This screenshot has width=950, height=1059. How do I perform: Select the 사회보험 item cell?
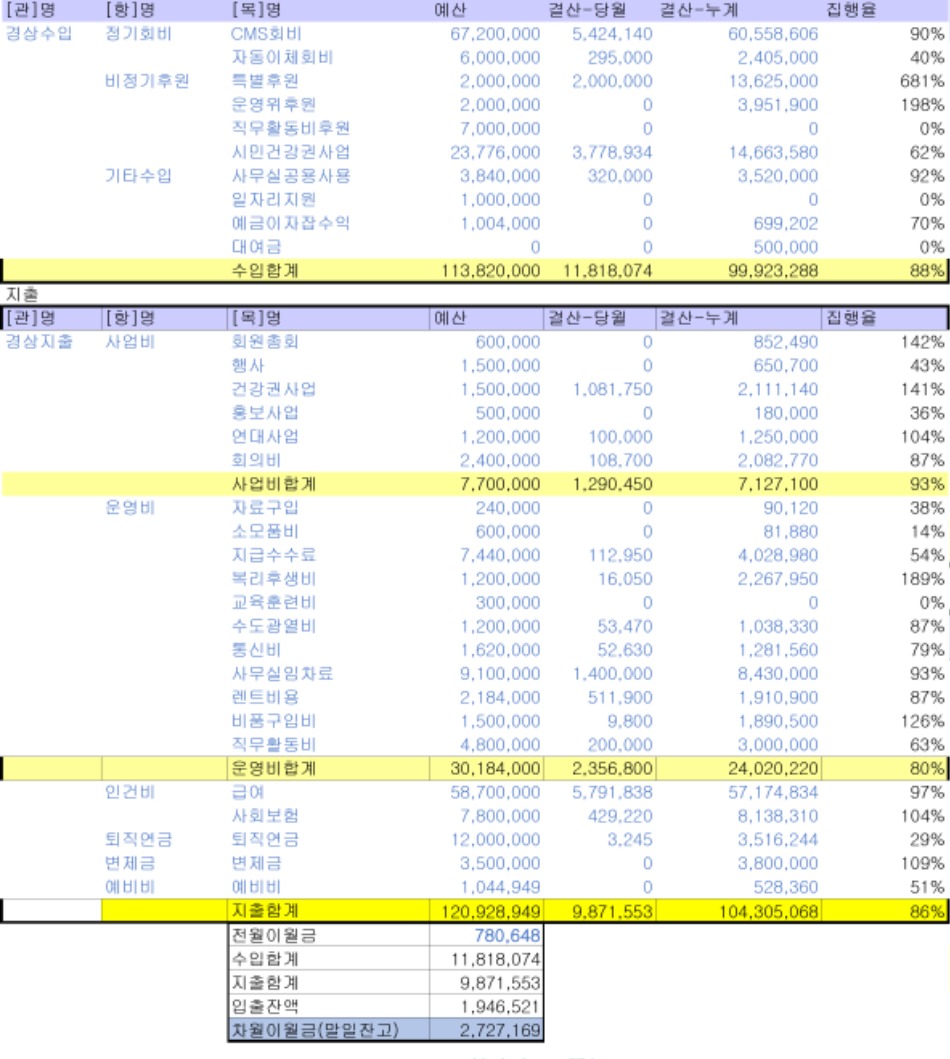[265, 815]
